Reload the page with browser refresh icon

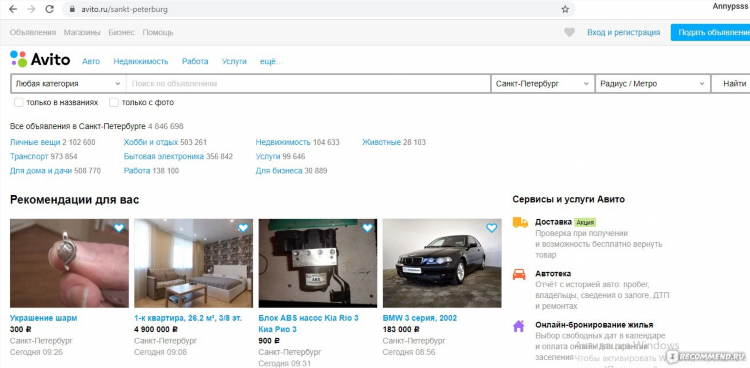pyautogui.click(x=49, y=9)
